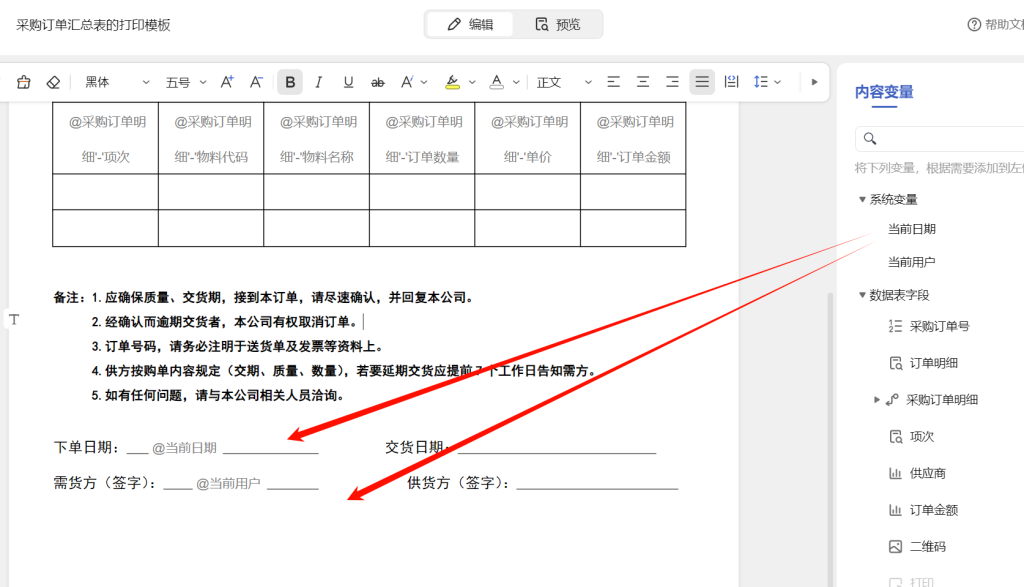The width and height of the screenshot is (1024, 587).
Task: Click the 物料代码 table header cell
Action: (211, 138)
